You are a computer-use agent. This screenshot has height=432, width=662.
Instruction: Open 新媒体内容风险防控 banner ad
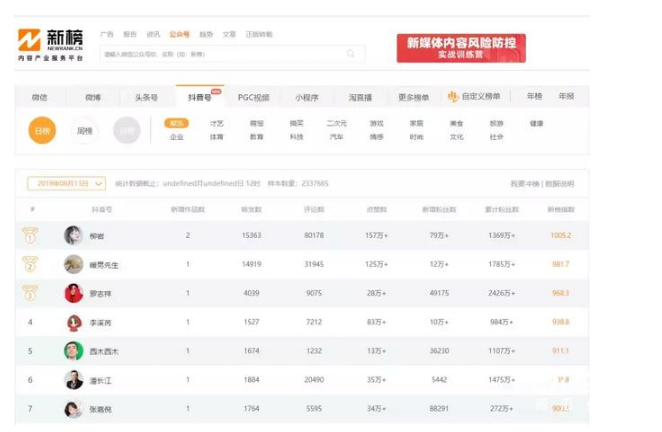coord(460,48)
